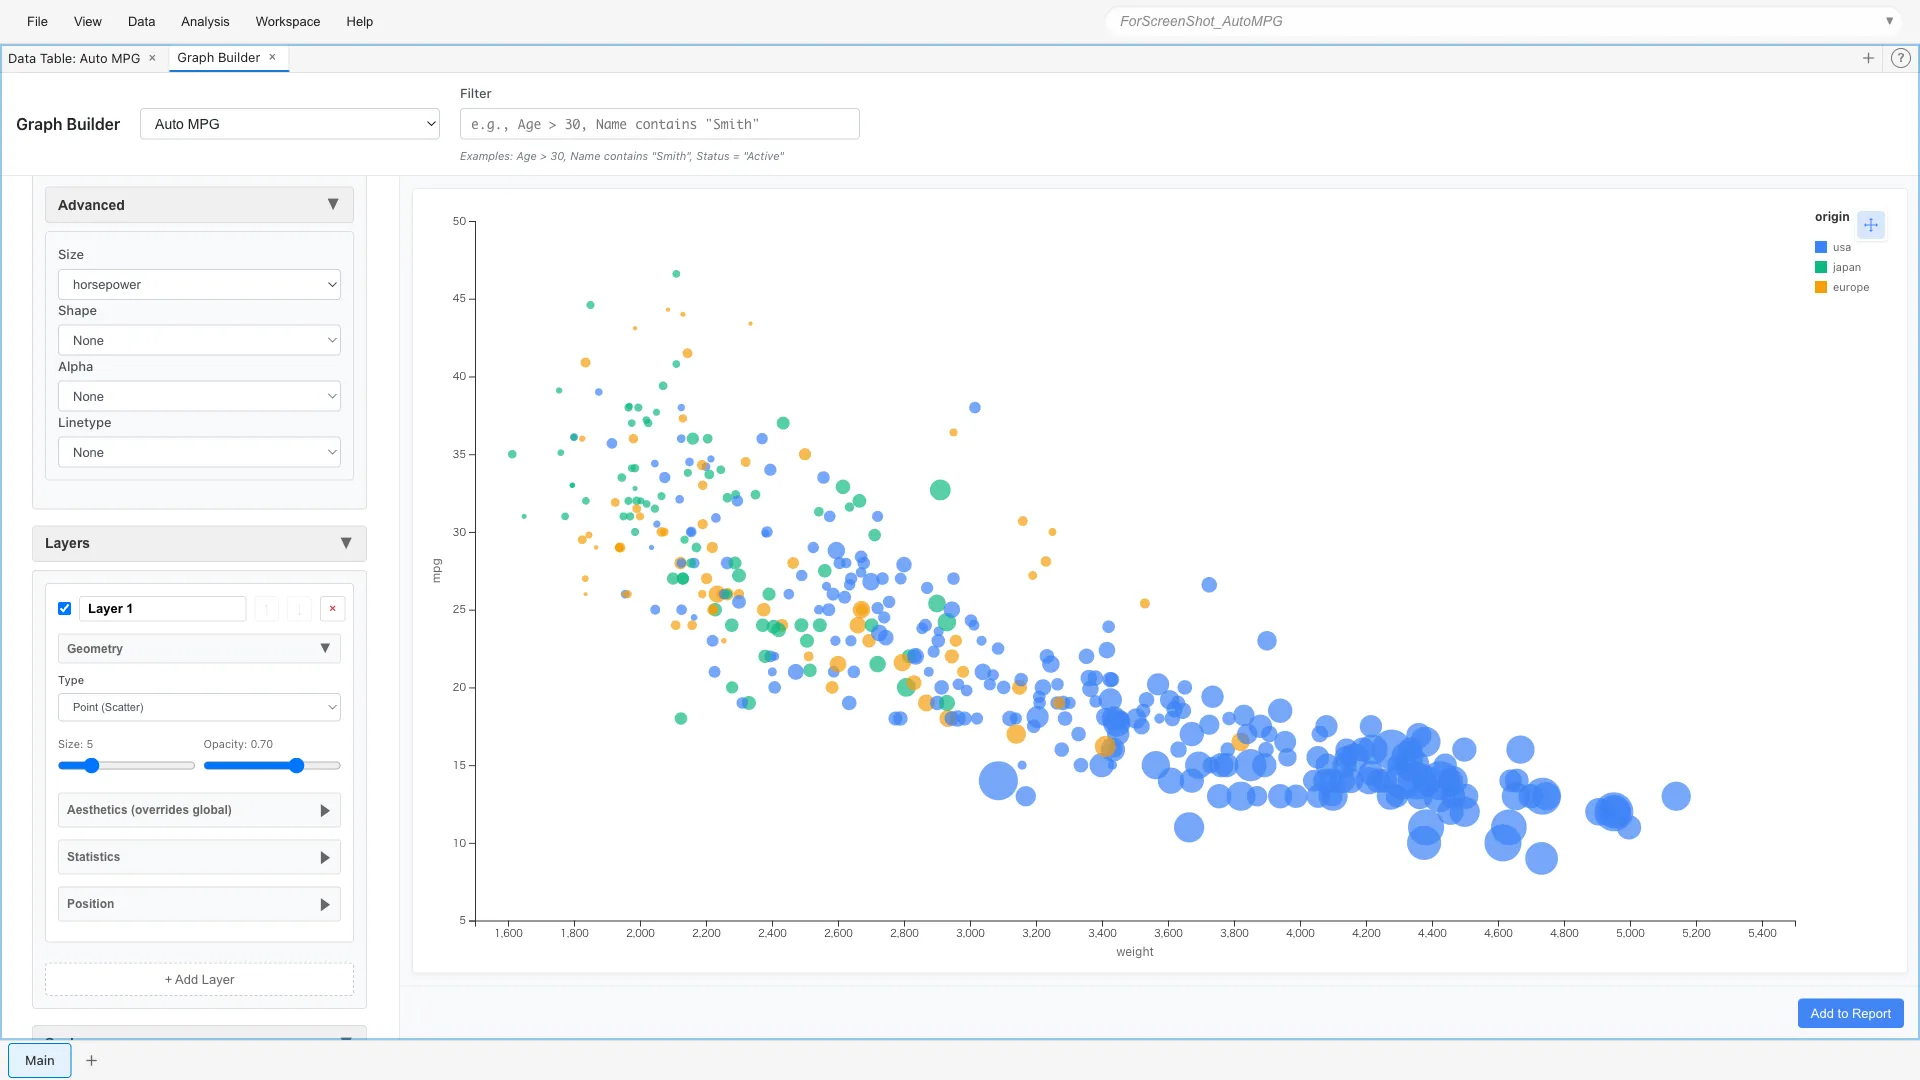Move Layer 1 up using the up arrow icon
This screenshot has height=1080, width=1920.
[266, 608]
